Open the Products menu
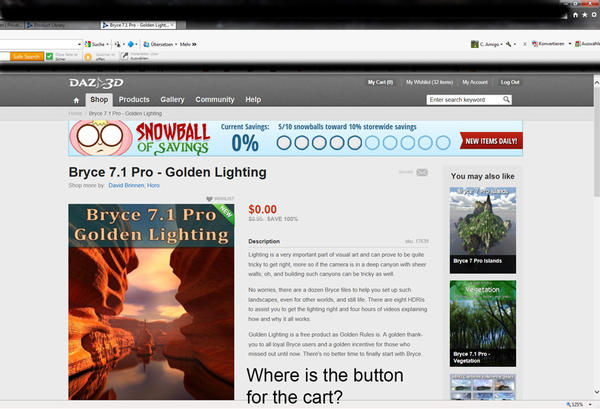600x409 pixels. (x=134, y=99)
